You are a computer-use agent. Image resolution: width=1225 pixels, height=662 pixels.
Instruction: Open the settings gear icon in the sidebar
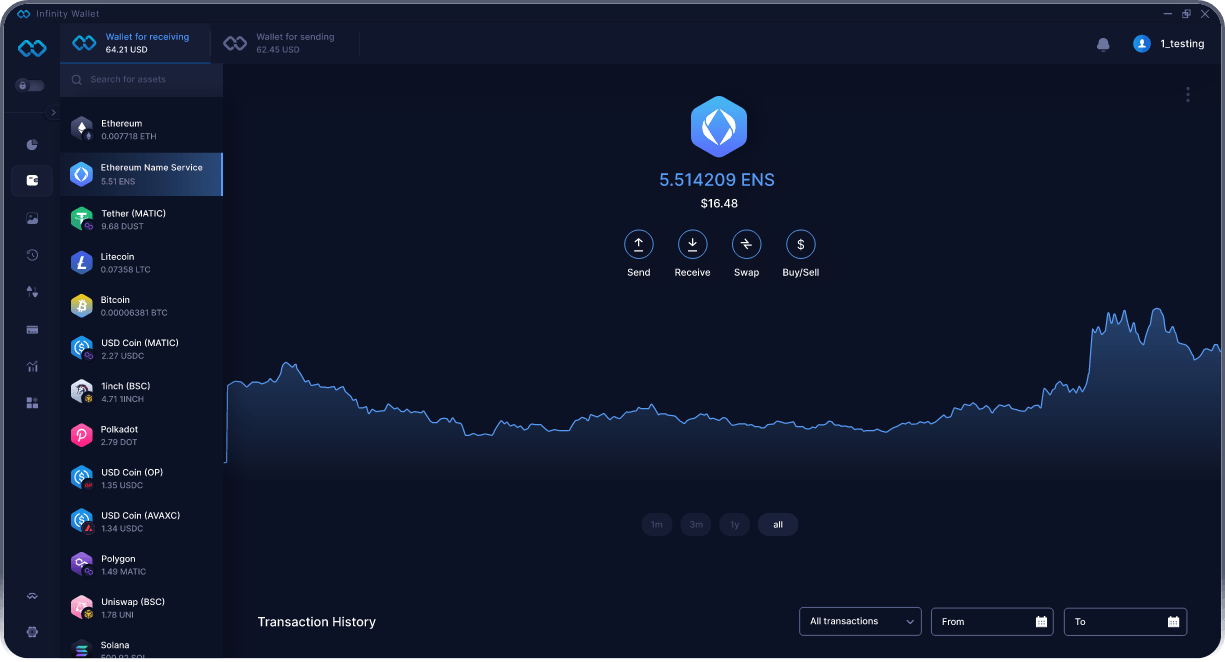32,632
